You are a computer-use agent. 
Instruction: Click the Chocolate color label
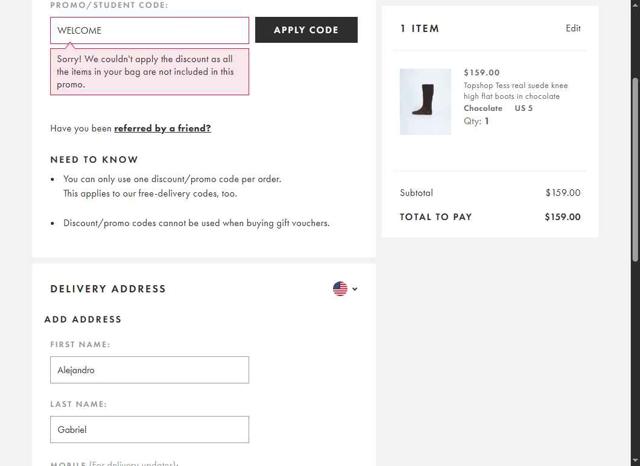[483, 108]
